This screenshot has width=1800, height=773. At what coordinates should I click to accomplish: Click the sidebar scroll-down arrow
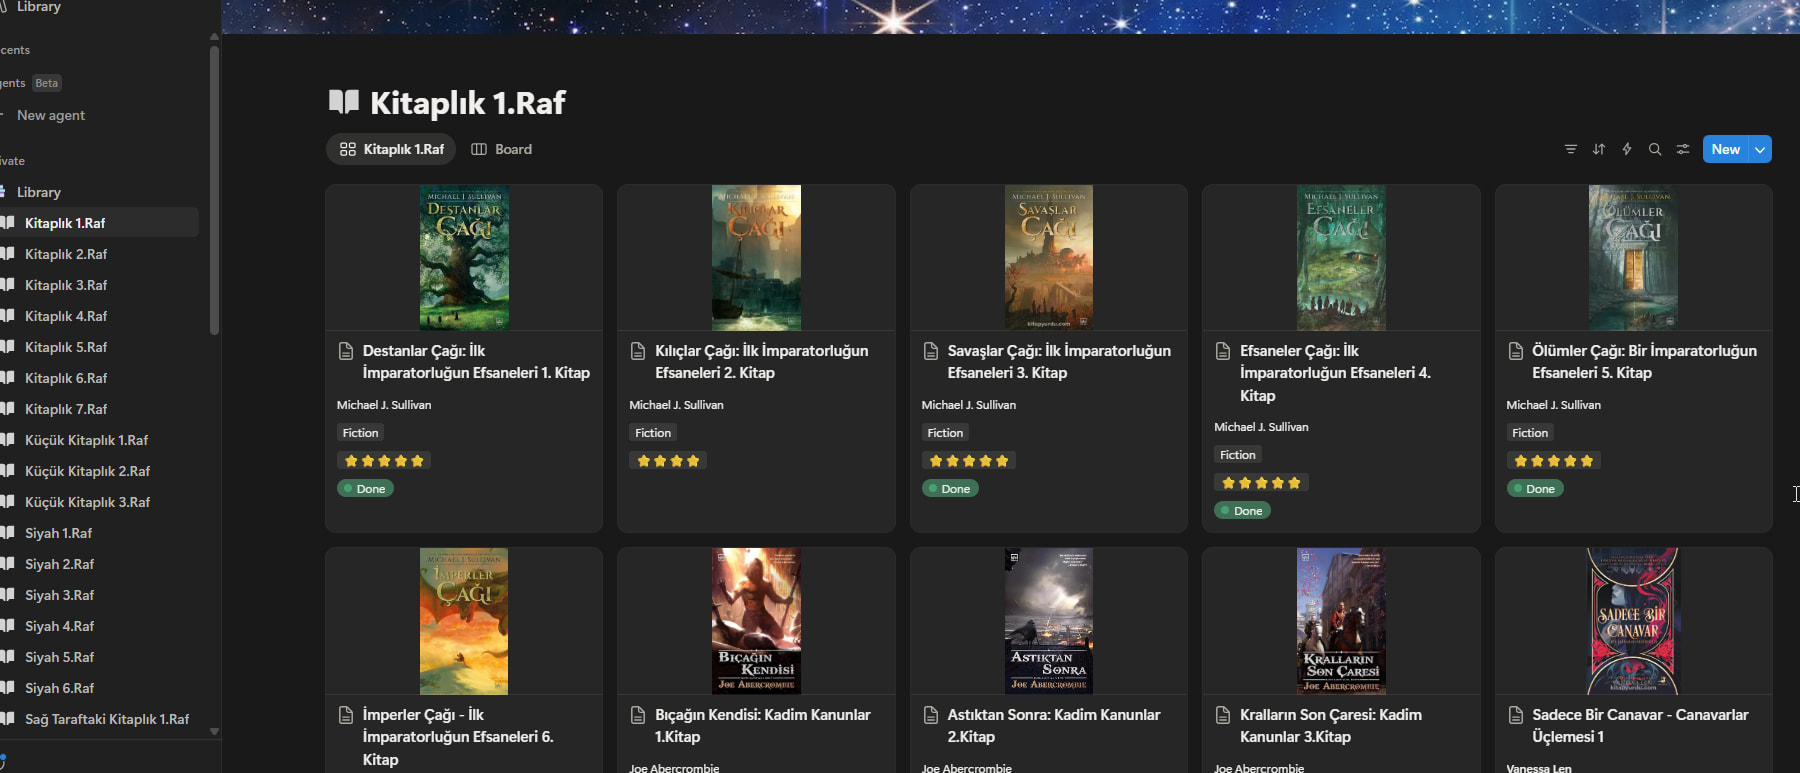[x=214, y=731]
